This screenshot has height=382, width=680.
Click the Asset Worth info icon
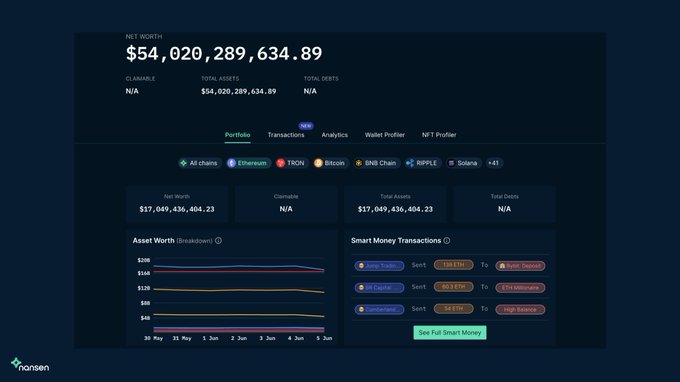click(219, 241)
